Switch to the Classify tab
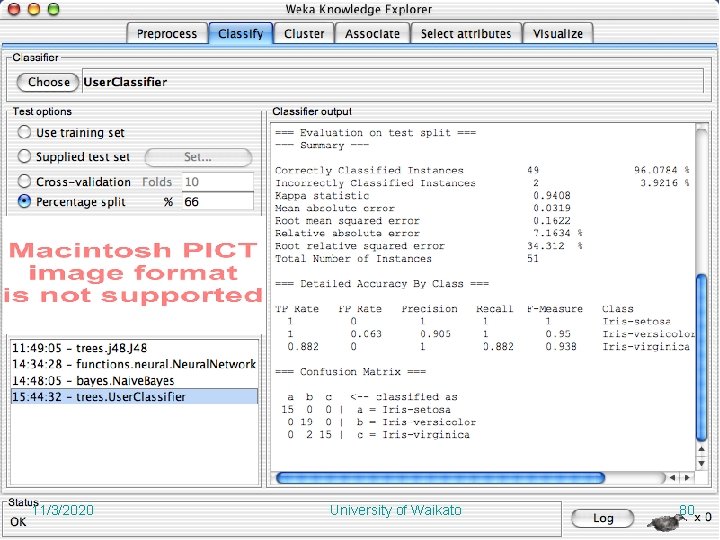 [241, 34]
